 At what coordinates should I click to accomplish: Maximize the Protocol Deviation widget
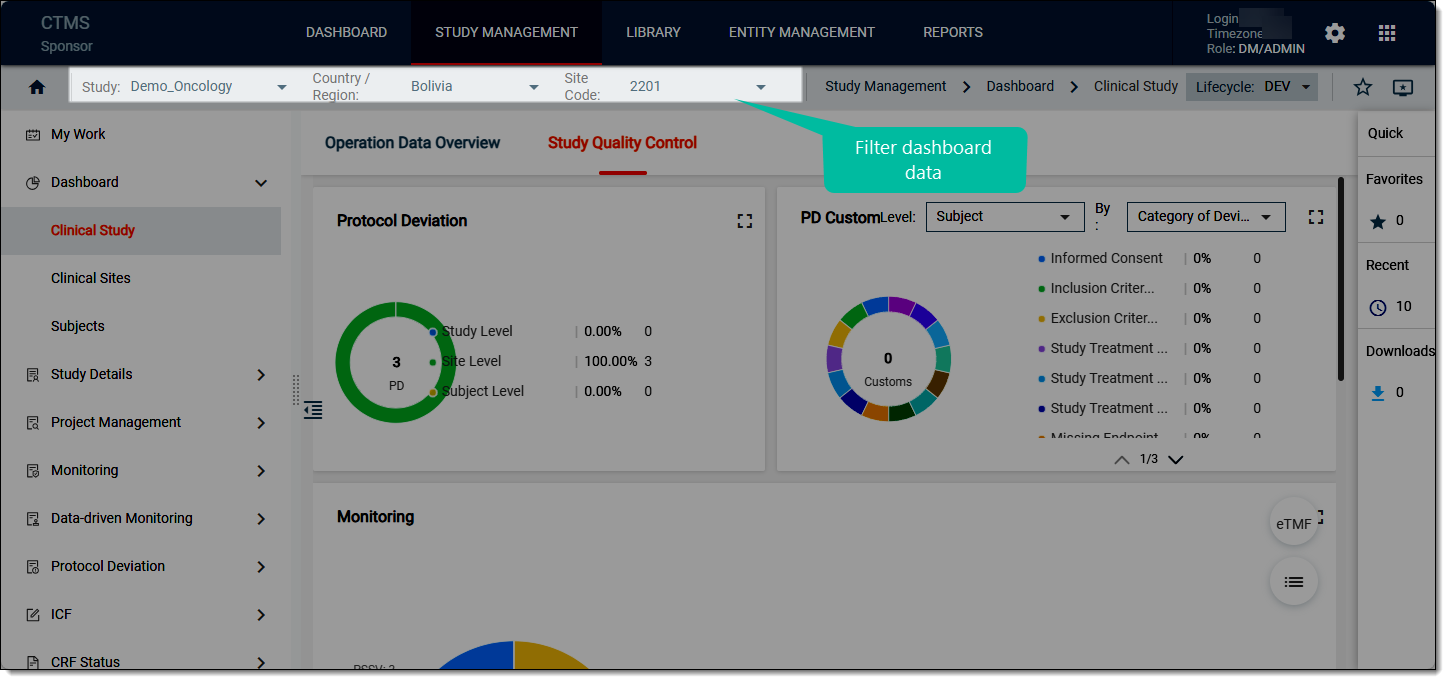pyautogui.click(x=744, y=221)
